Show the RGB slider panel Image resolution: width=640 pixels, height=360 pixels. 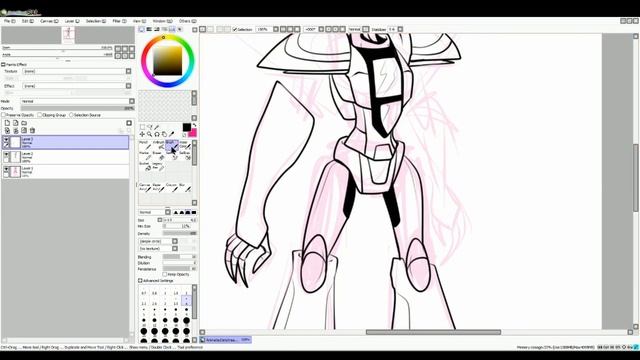[x=149, y=29]
